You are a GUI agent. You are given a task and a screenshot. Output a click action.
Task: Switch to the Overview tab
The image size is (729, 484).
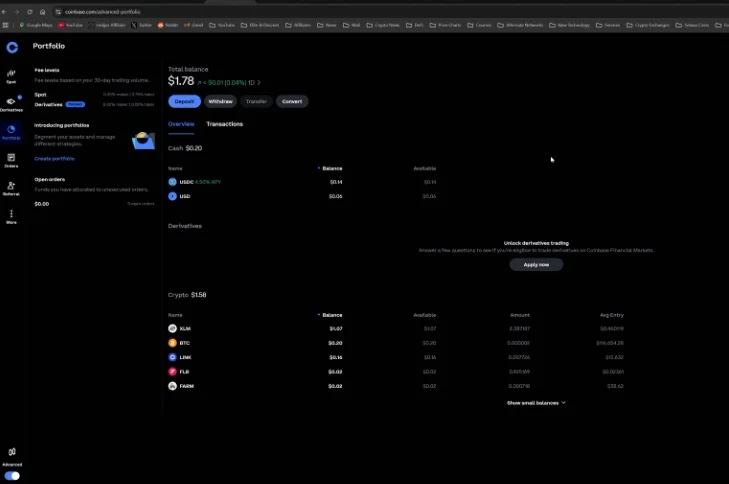(181, 124)
